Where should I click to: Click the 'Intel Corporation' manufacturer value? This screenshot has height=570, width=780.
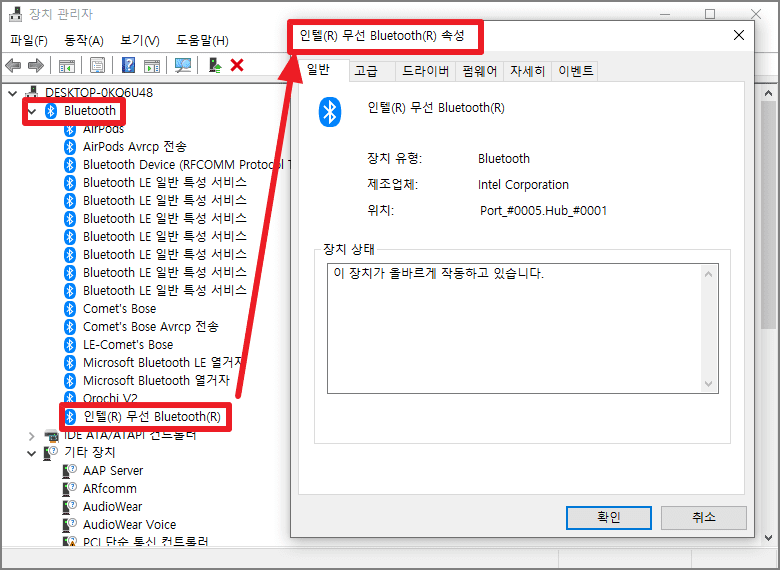(523, 185)
